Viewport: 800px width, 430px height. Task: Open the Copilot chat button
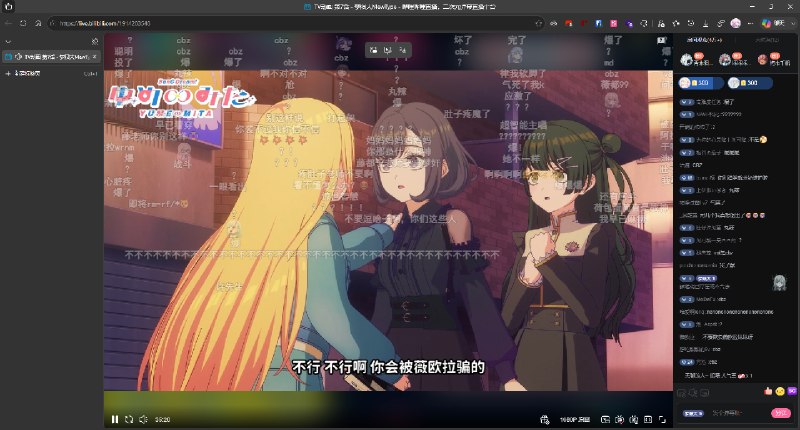point(773,23)
